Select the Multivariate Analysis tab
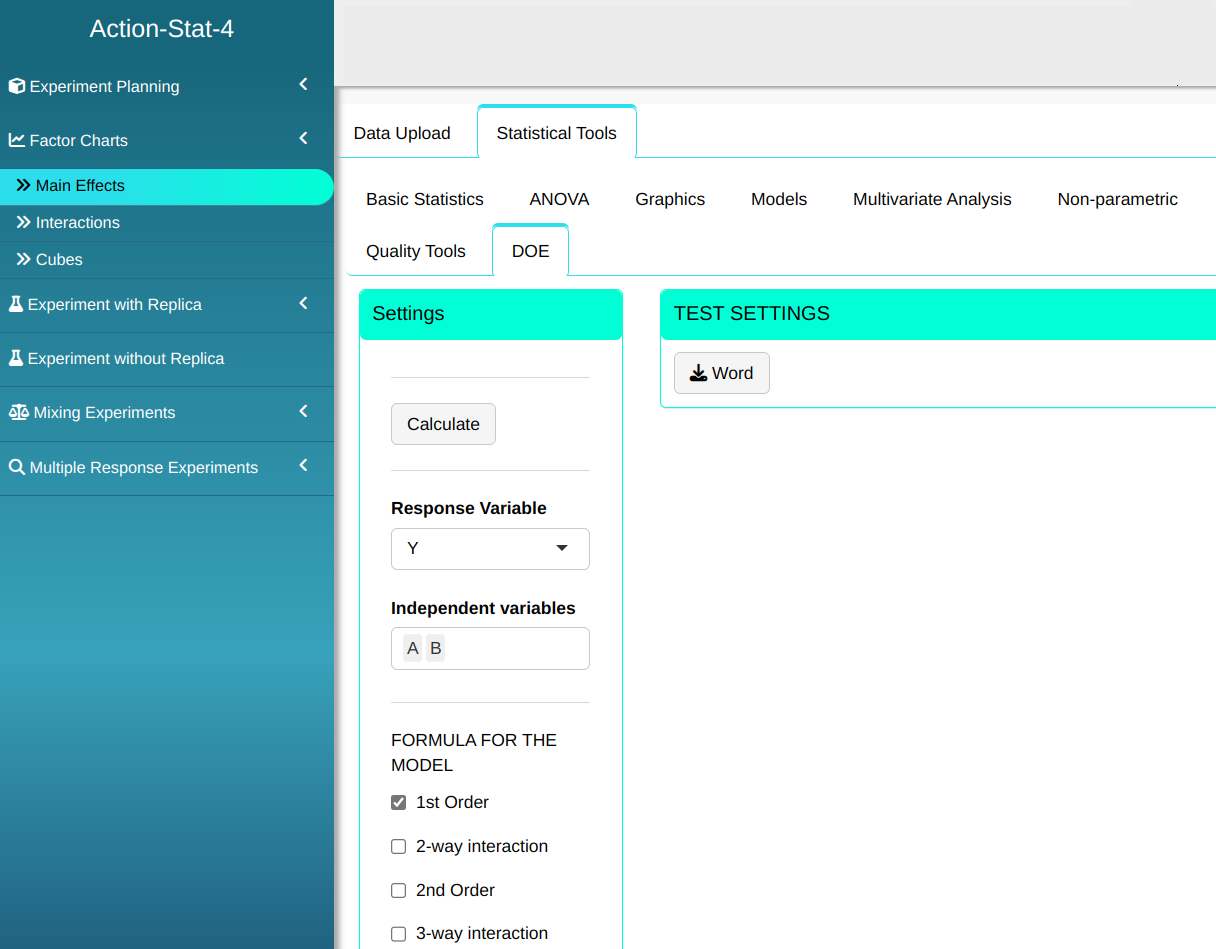 pyautogui.click(x=932, y=199)
